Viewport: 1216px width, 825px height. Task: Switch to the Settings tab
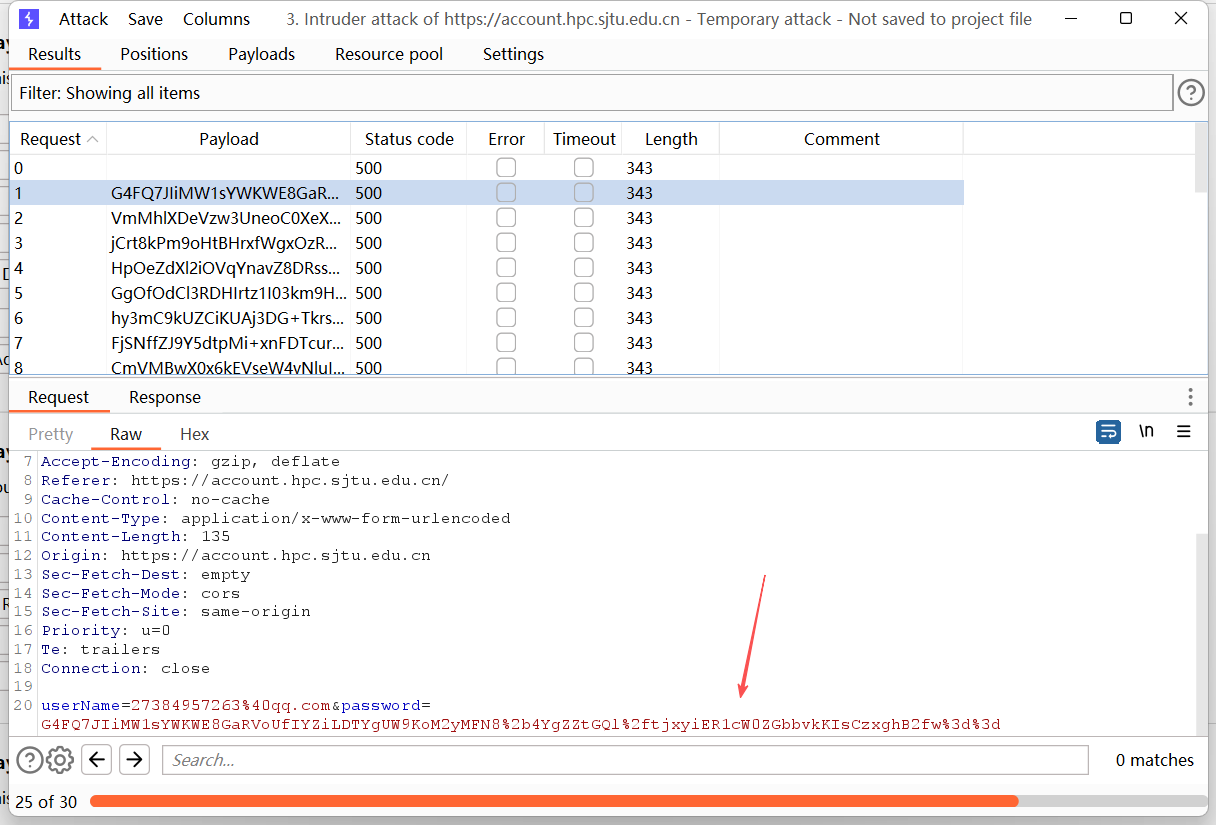tap(513, 54)
